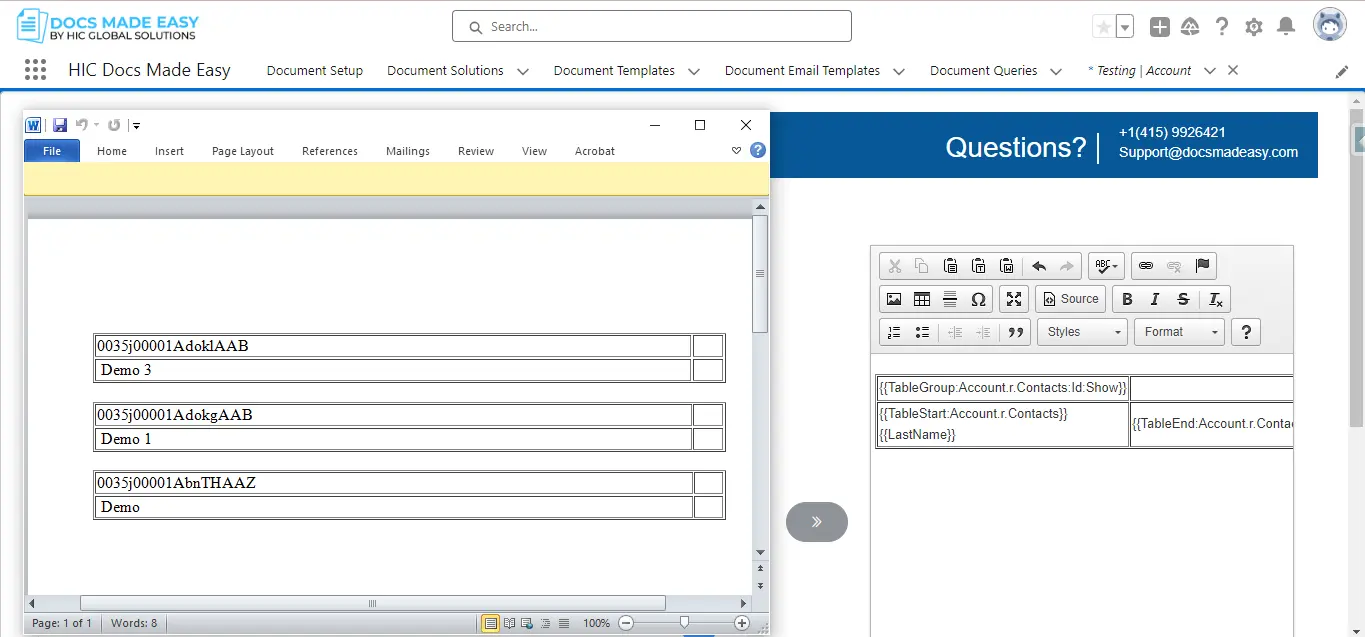Click the Support@docsmadeasy.com email link

coord(1208,152)
